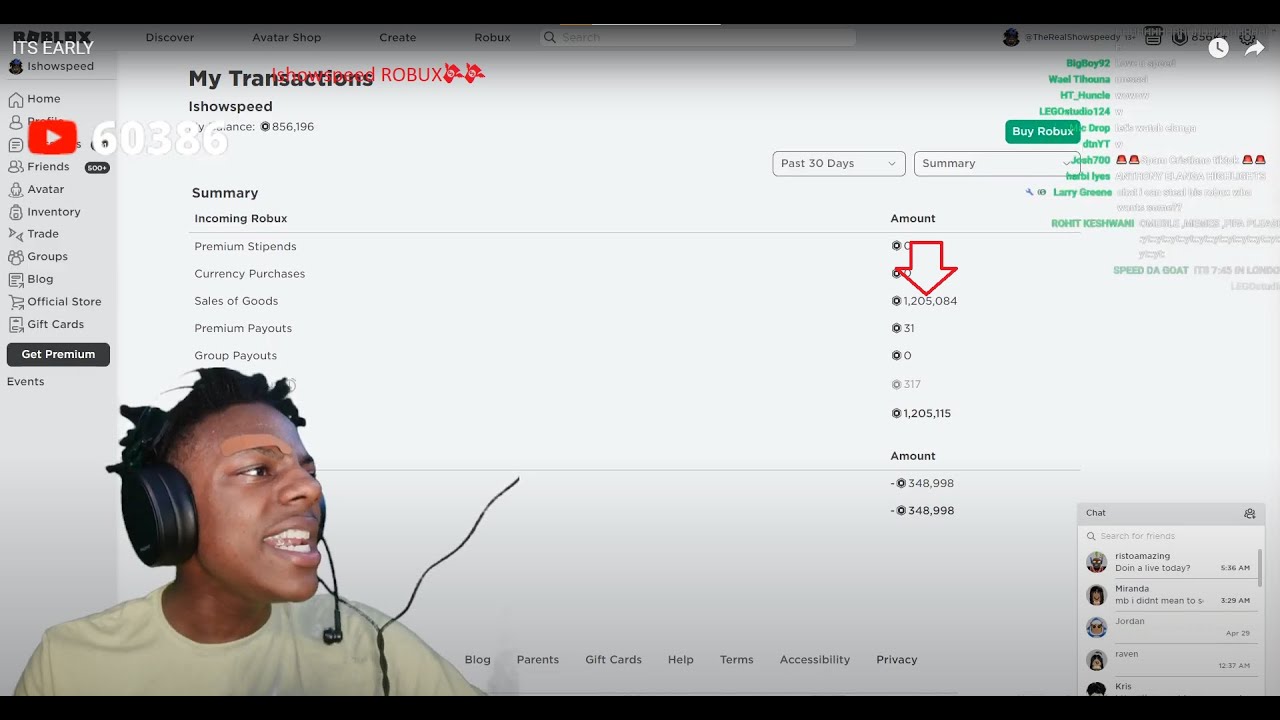Viewport: 1280px width, 720px height.
Task: Click the Search for friends field
Action: [x=1170, y=536]
